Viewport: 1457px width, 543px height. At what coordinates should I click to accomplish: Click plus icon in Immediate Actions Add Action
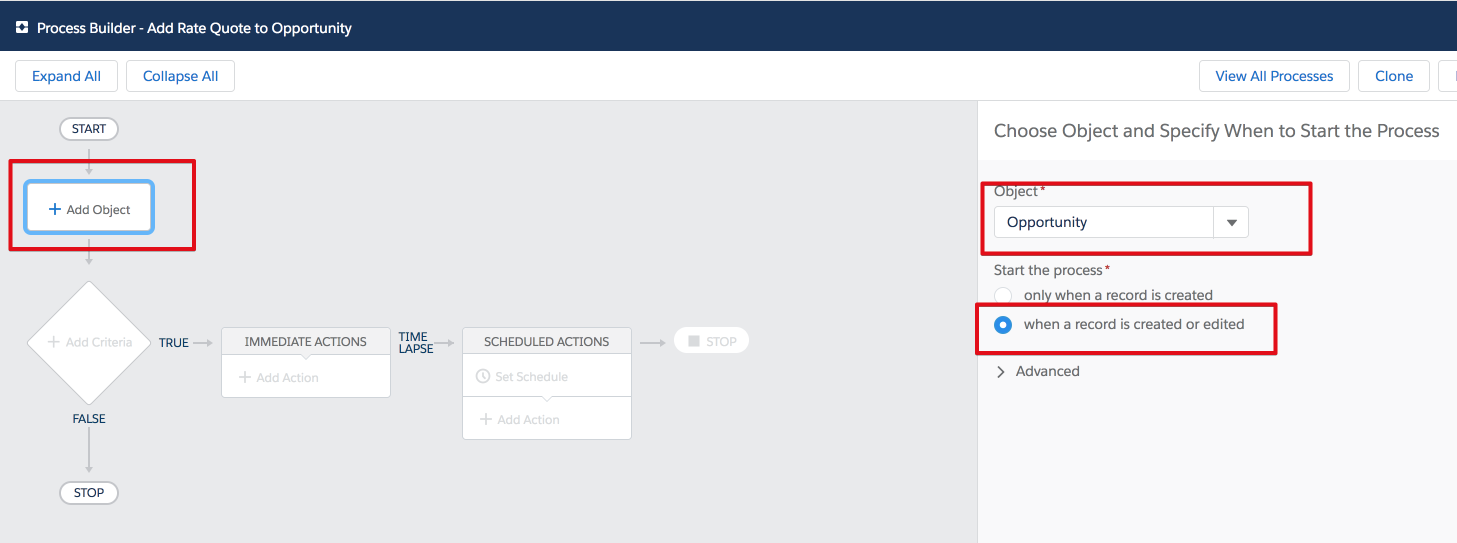[x=245, y=377]
